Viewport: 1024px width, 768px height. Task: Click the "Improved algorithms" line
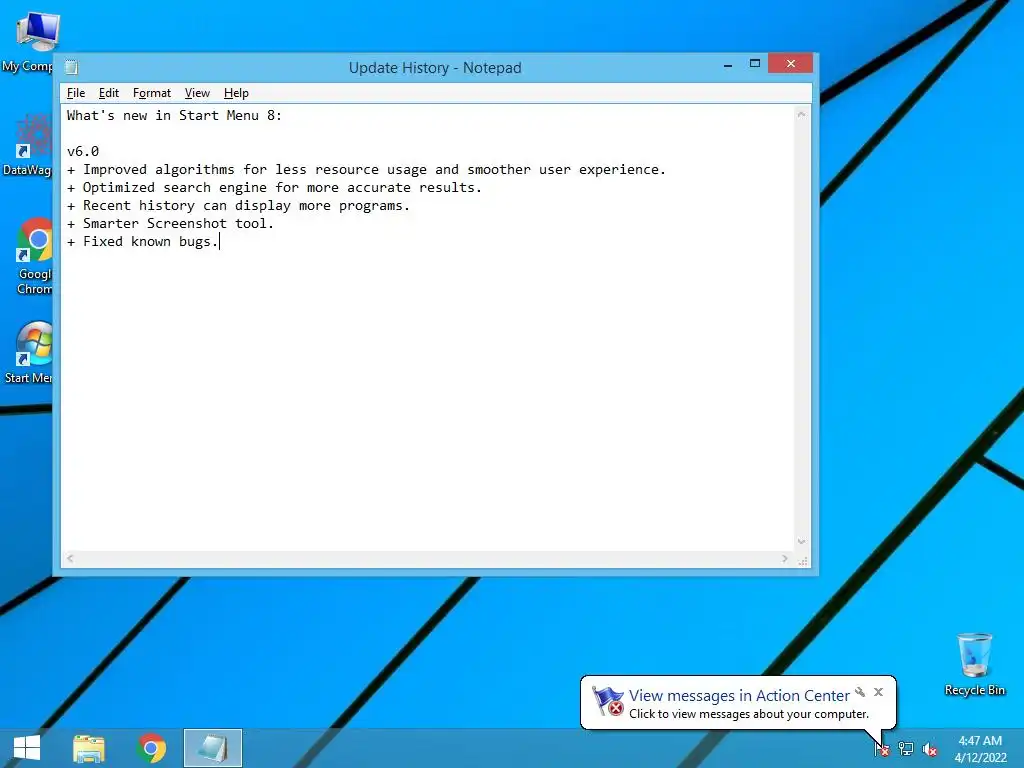point(366,170)
